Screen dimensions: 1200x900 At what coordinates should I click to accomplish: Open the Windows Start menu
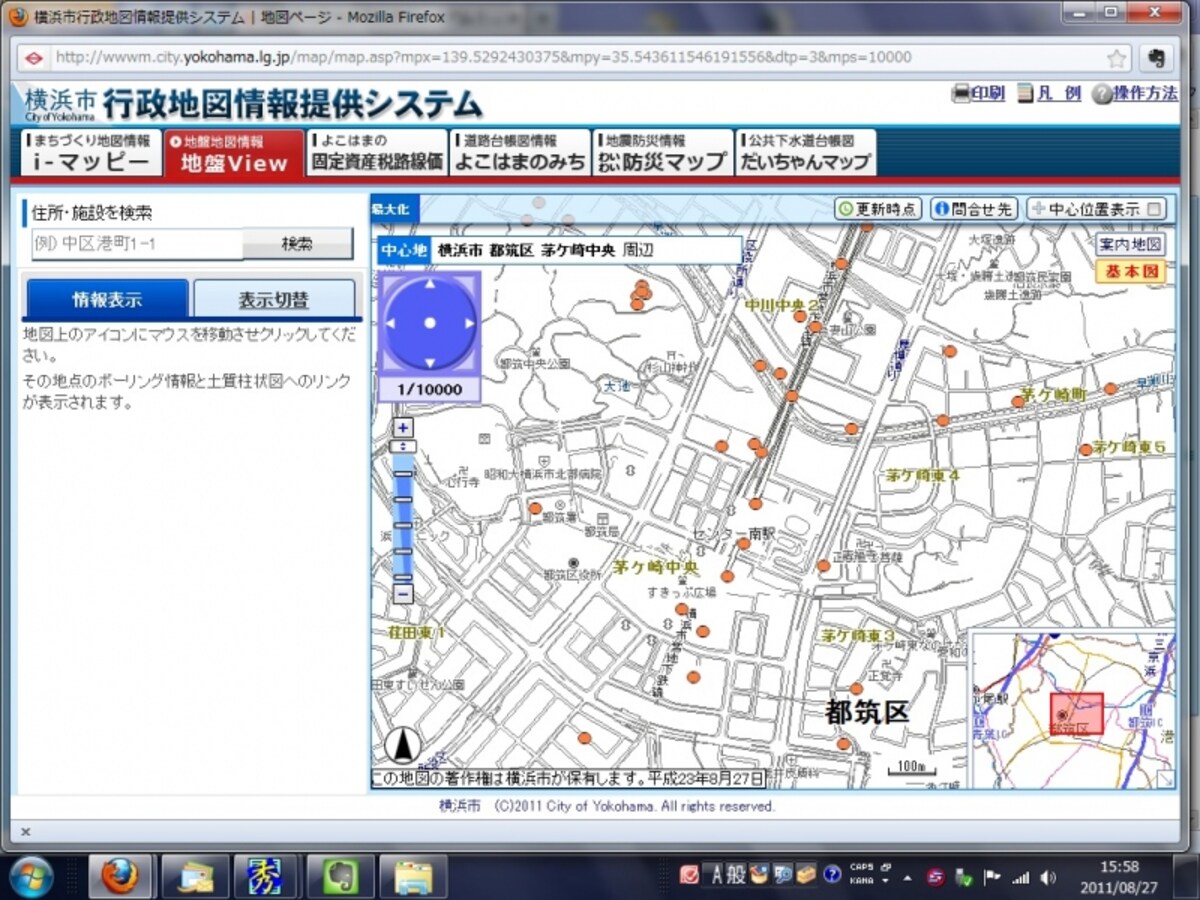pos(30,877)
